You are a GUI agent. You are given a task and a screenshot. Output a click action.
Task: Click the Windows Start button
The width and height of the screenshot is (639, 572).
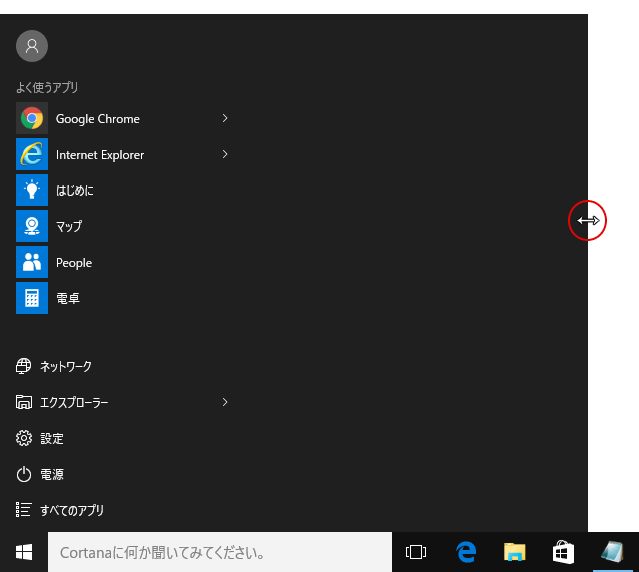coord(24,552)
